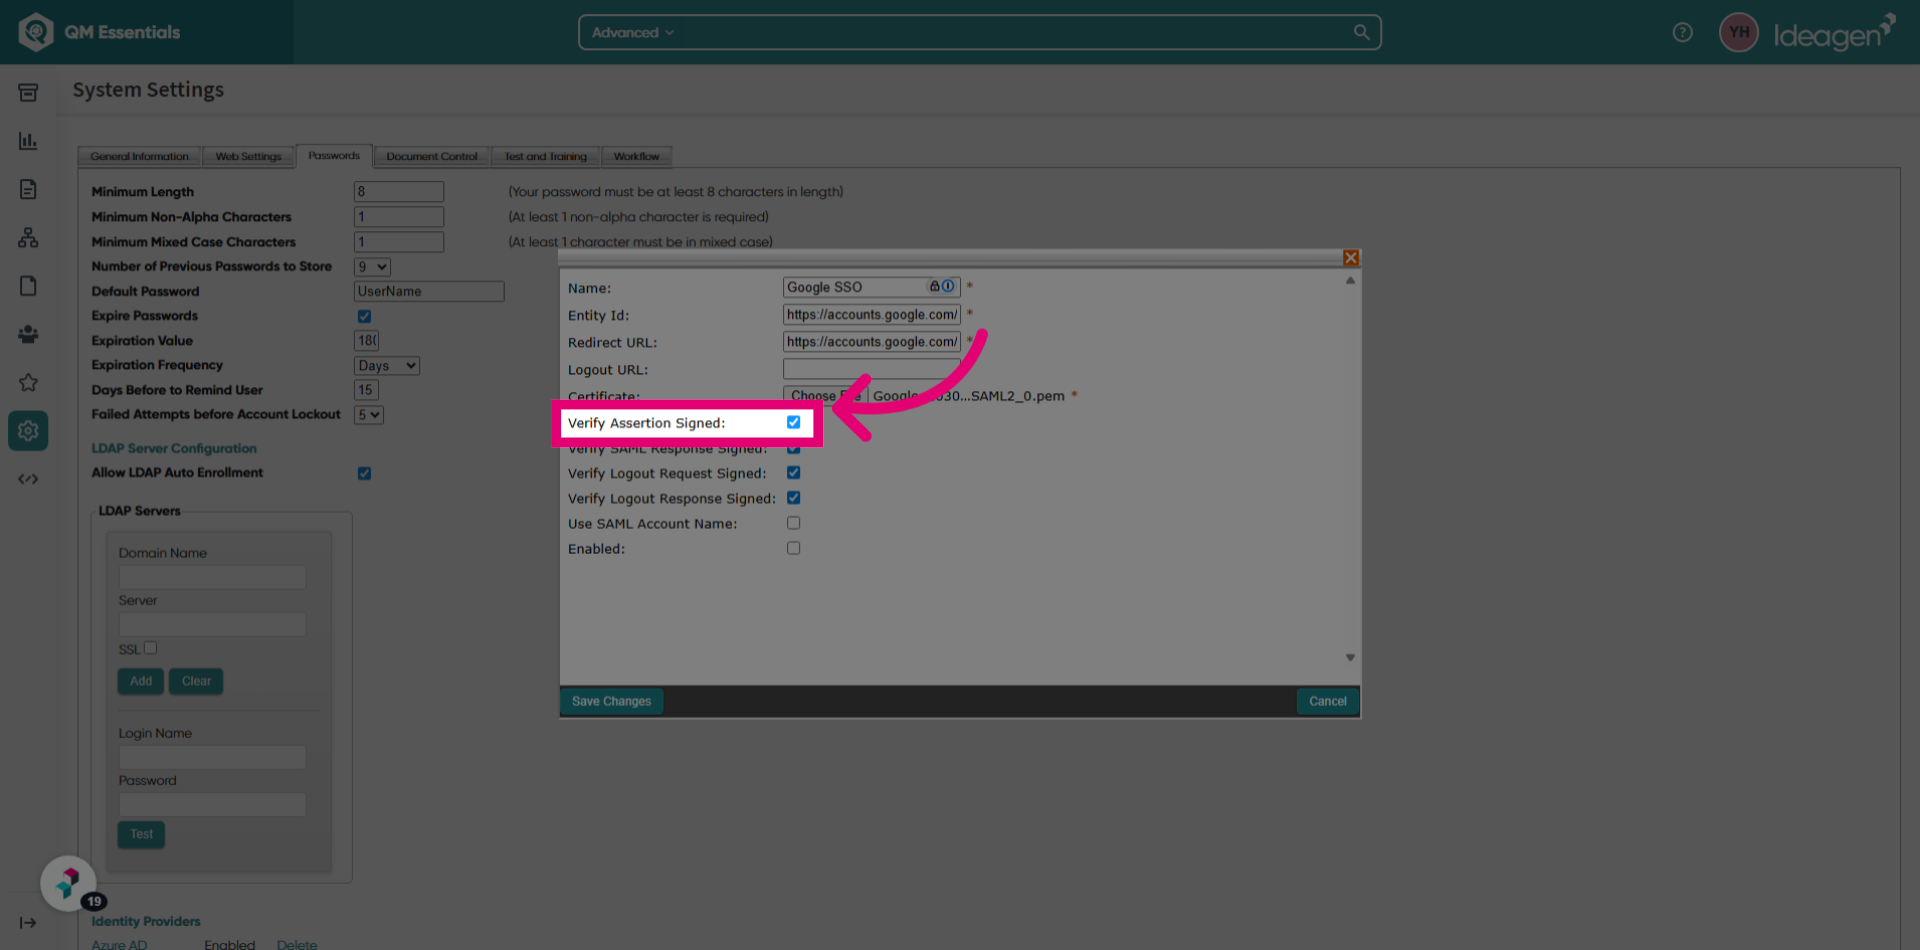Screen dimensions: 1920x950
Task: Open the users group sidebar icon
Action: 28,334
